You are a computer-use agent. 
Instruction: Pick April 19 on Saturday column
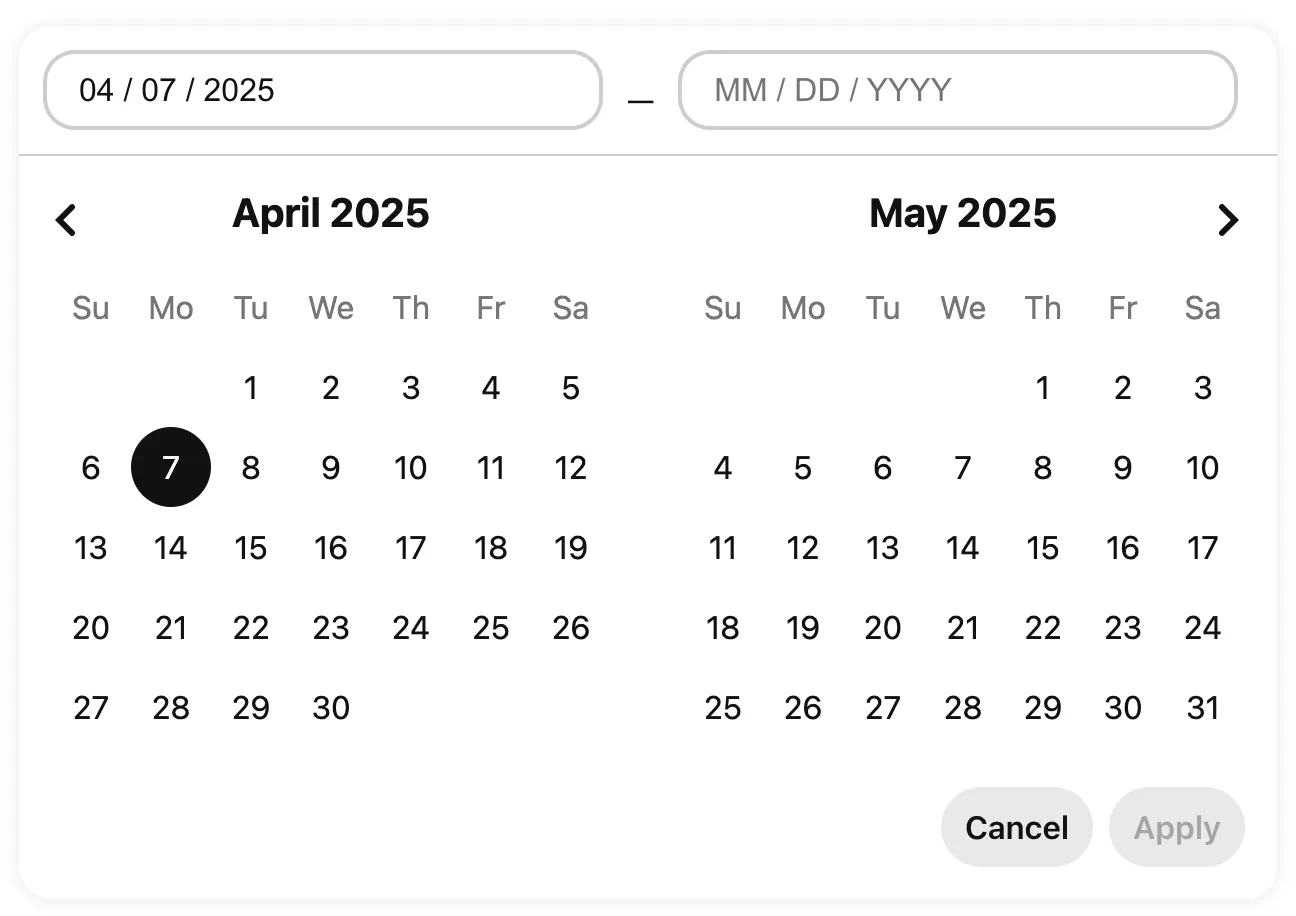click(571, 548)
